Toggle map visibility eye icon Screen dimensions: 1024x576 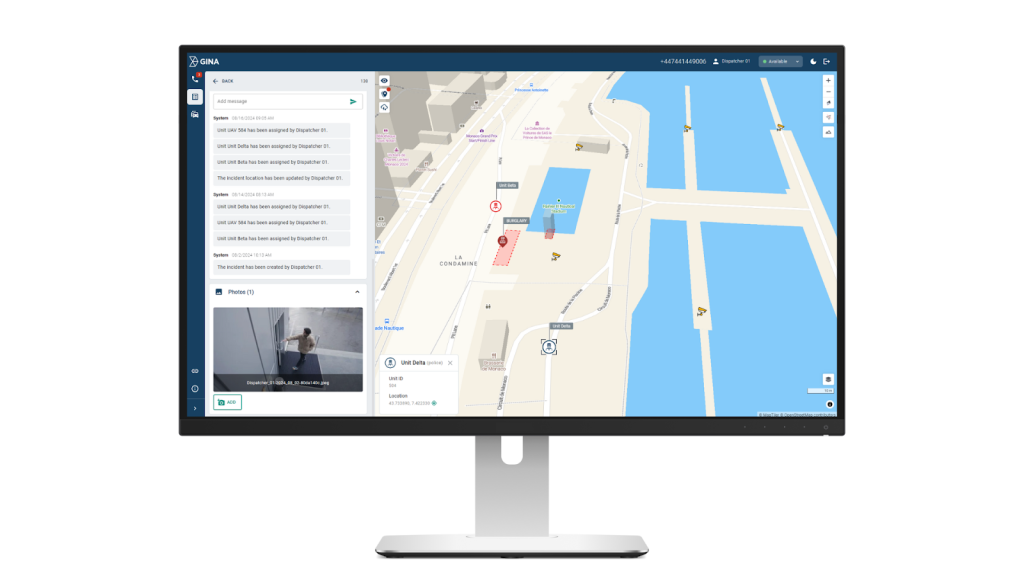(385, 80)
